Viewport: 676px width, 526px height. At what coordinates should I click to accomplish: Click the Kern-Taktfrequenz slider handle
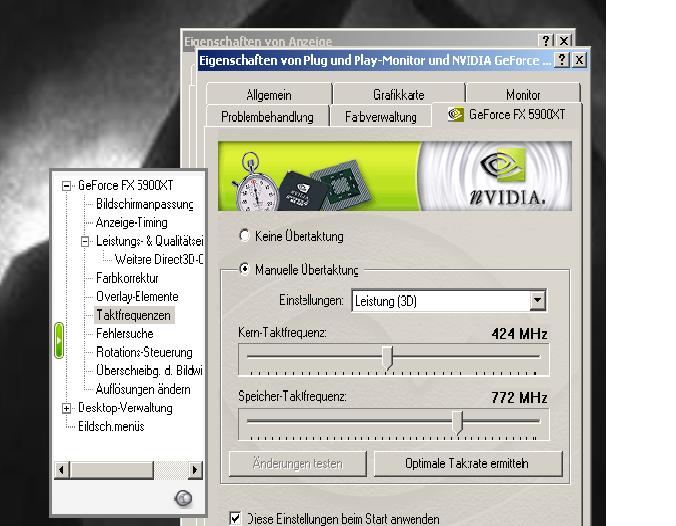388,357
